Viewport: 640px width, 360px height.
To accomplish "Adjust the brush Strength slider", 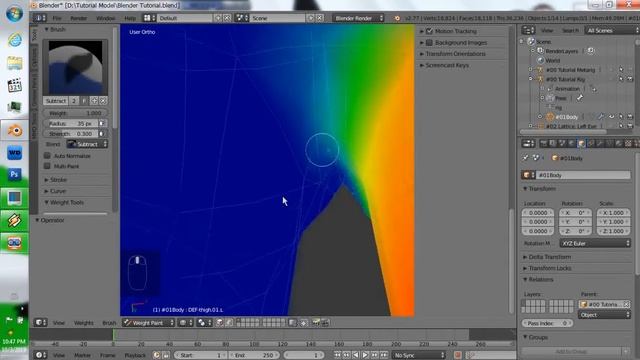I will click(70, 133).
